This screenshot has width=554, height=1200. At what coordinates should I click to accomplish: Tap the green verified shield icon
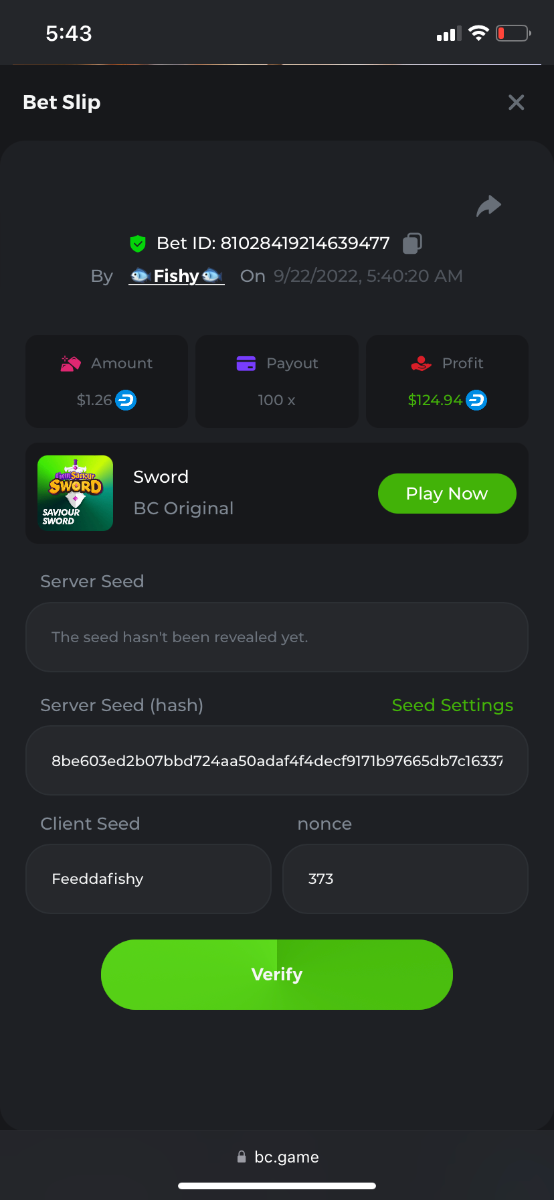pos(138,243)
